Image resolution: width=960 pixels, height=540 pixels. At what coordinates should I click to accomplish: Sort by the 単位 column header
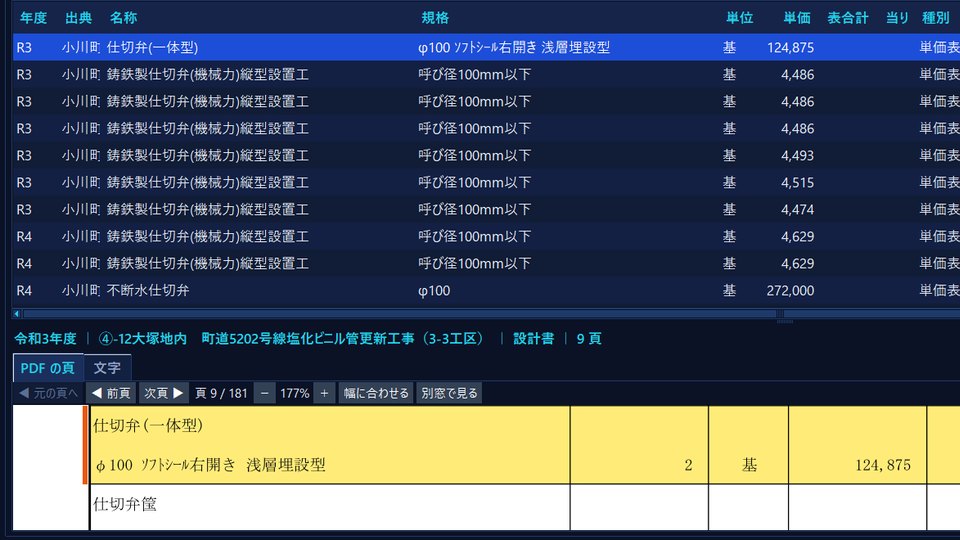(x=739, y=18)
